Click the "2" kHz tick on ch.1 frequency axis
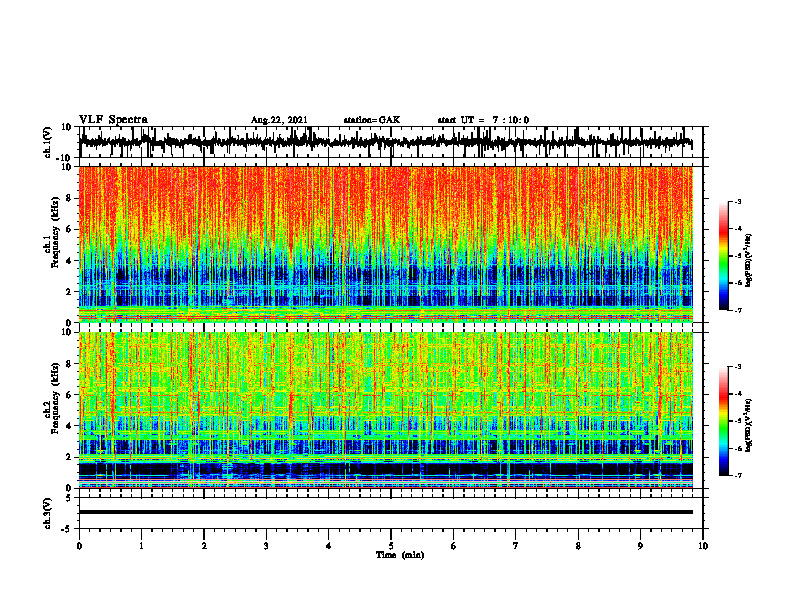The width and height of the screenshot is (792, 612). pos(70,291)
